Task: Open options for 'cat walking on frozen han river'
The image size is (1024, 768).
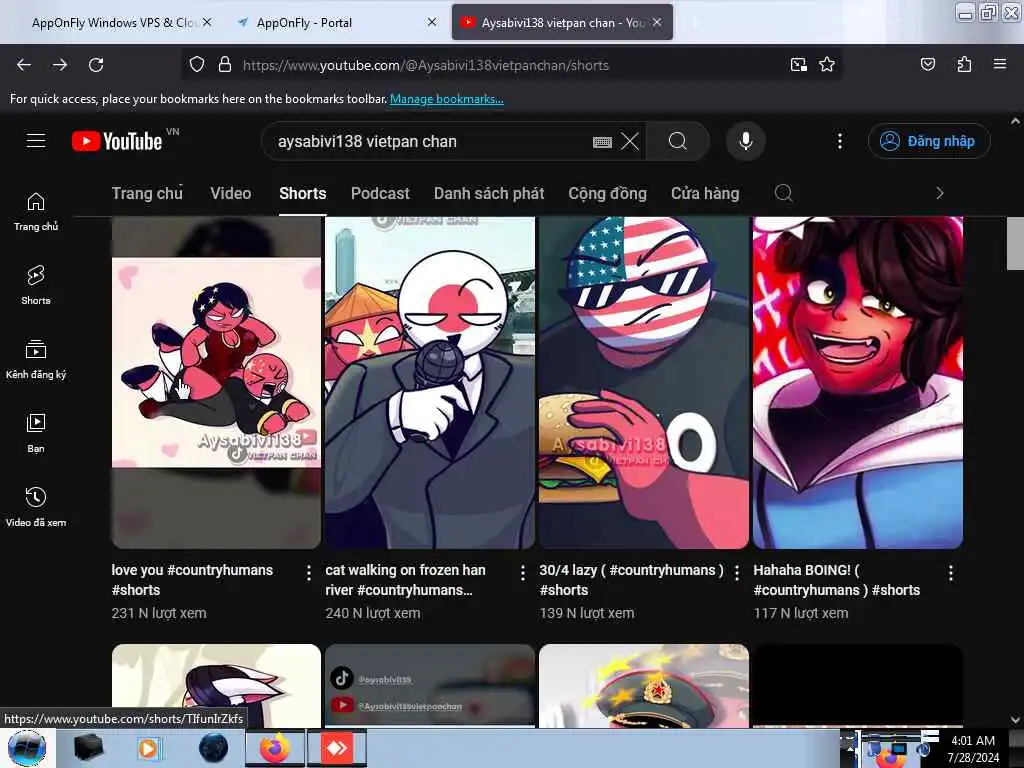Action: [x=522, y=573]
